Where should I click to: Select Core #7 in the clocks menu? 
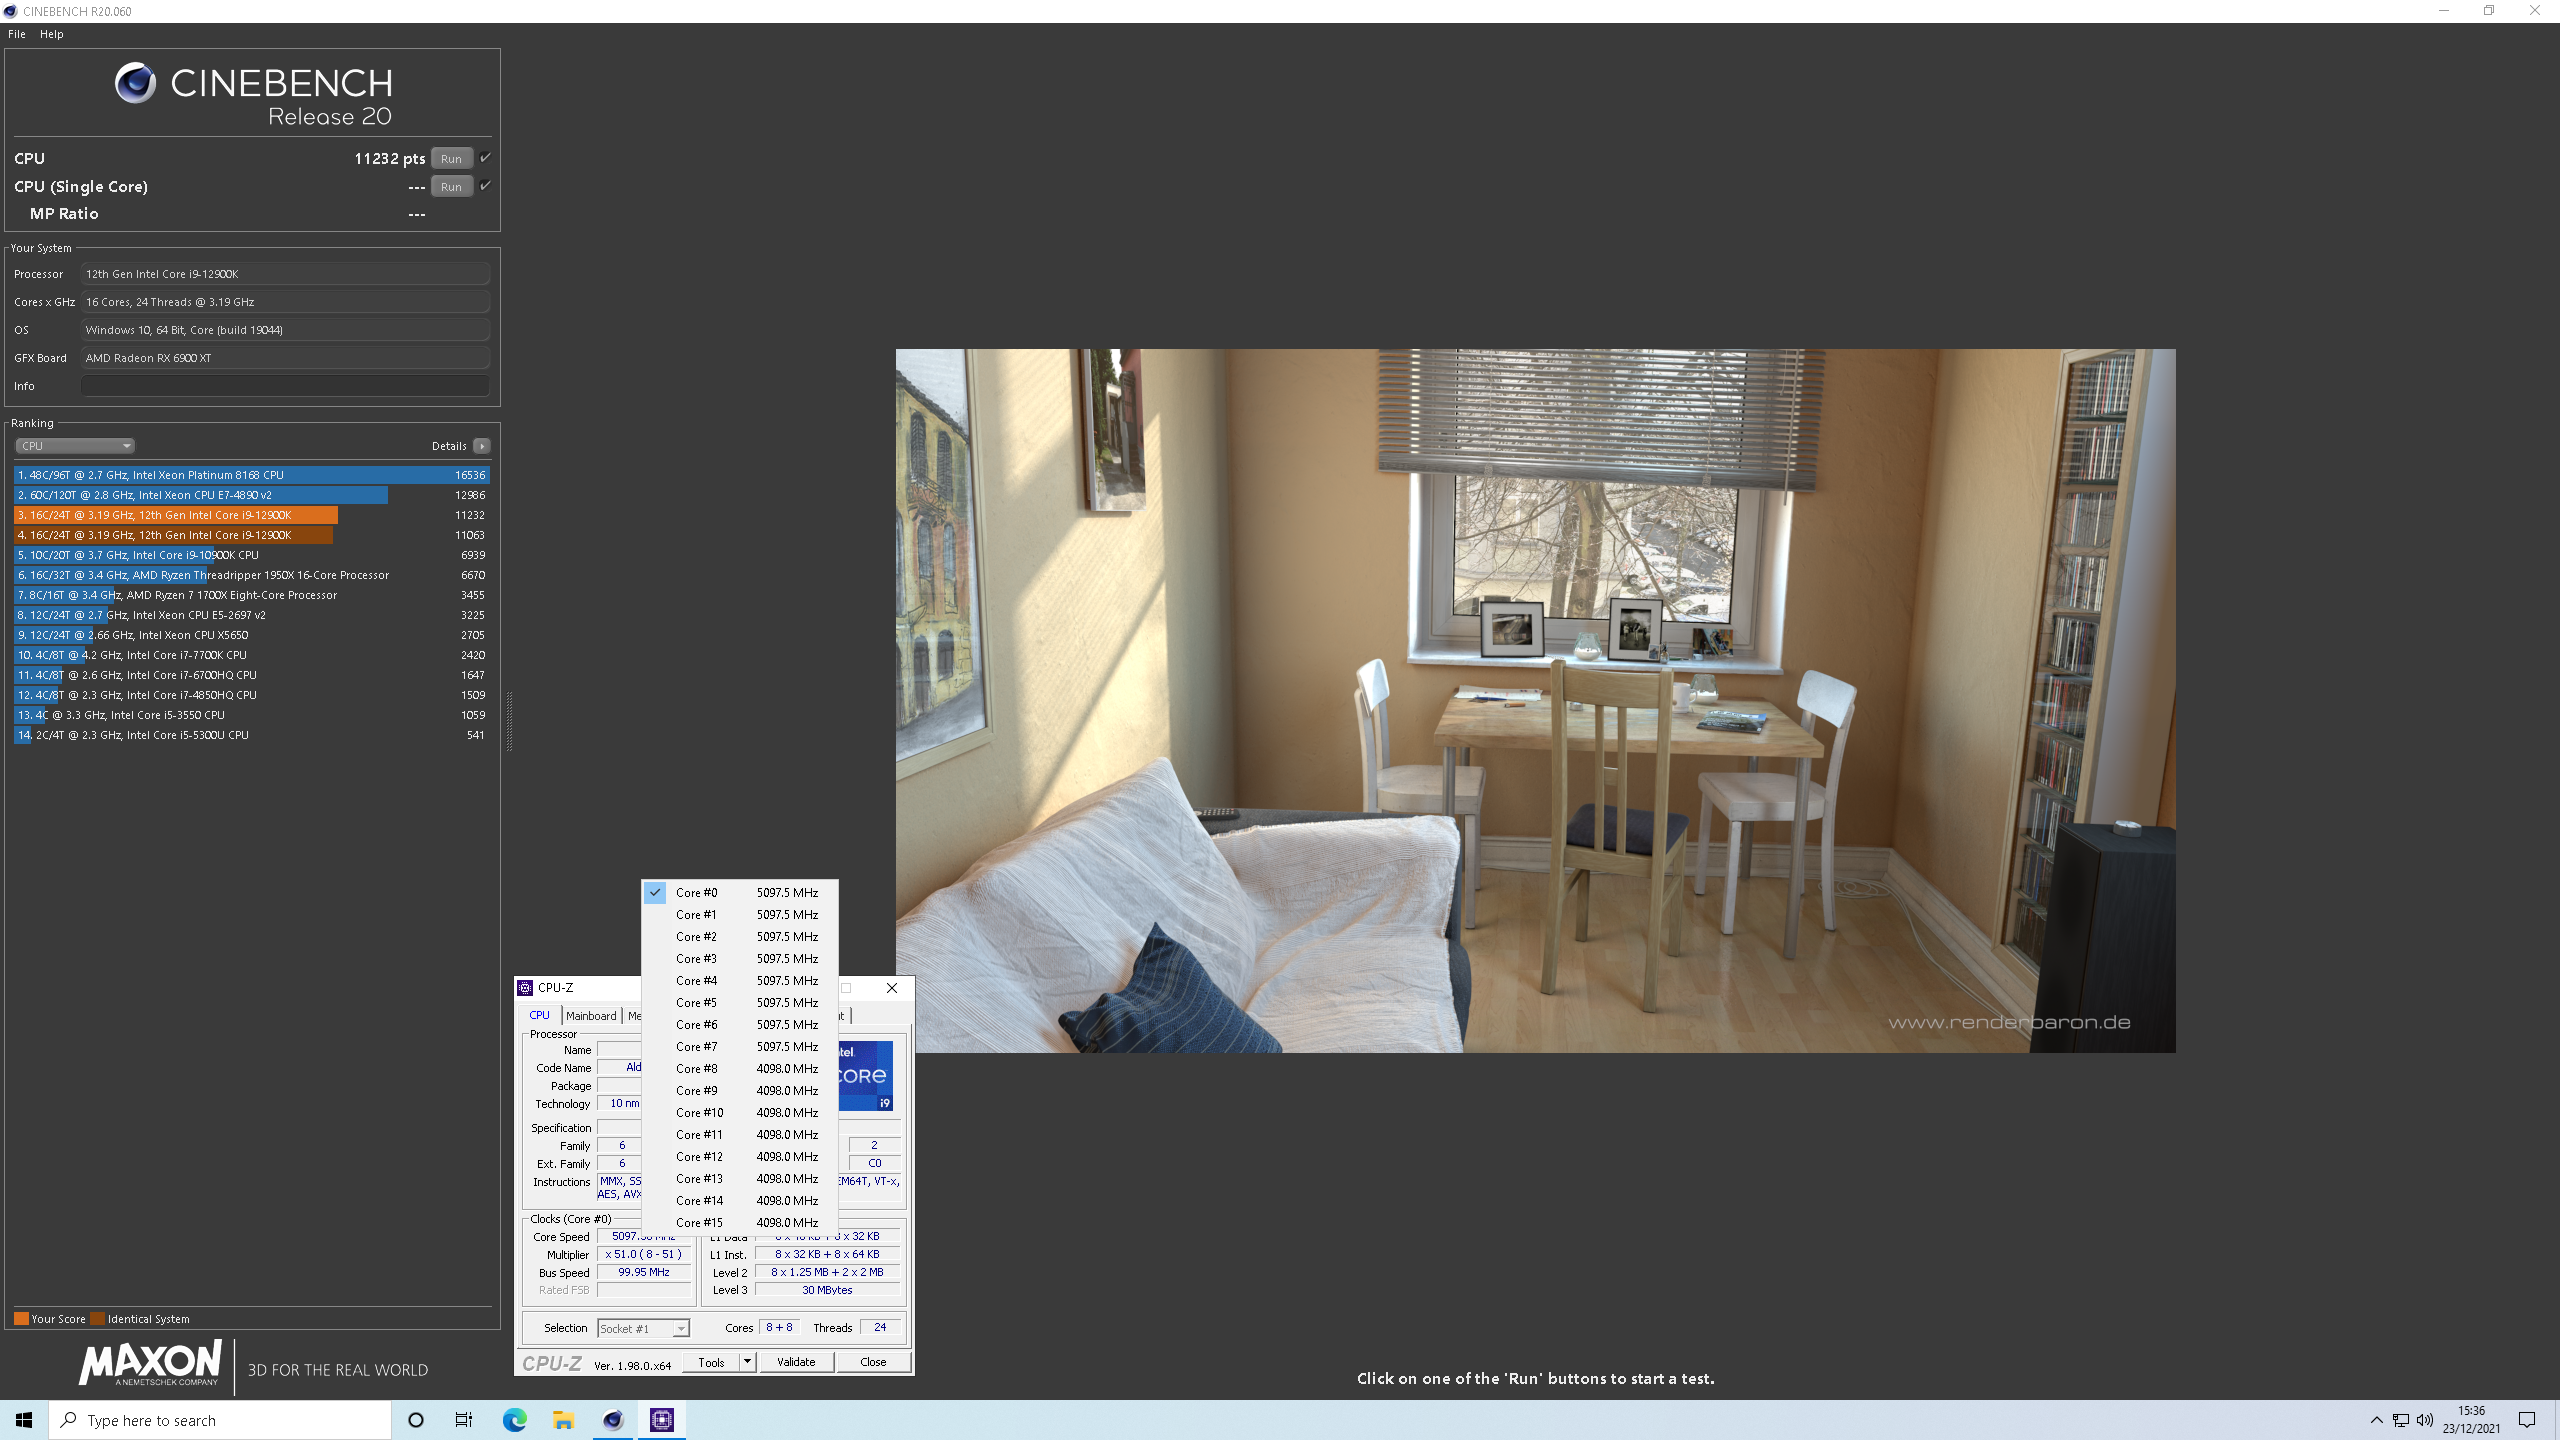click(x=740, y=1047)
